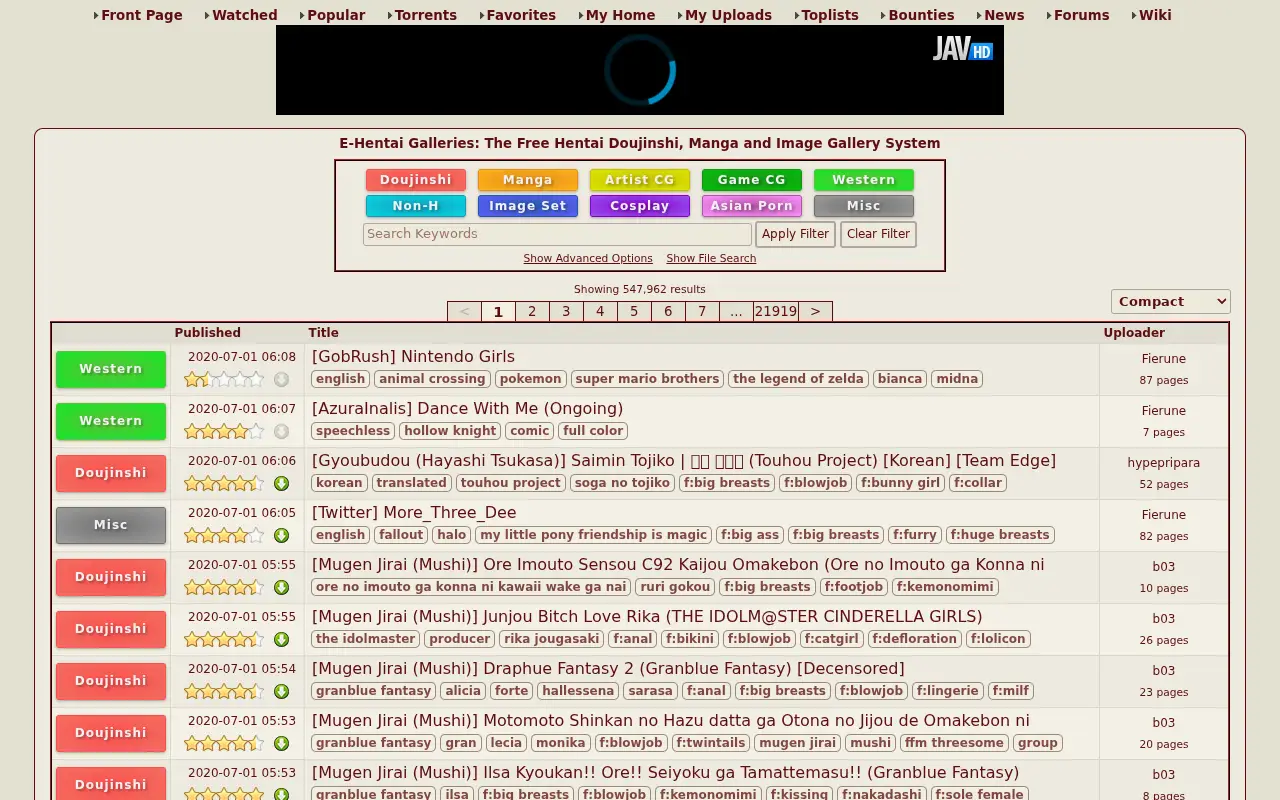Open the Forums menu item

tap(1081, 15)
